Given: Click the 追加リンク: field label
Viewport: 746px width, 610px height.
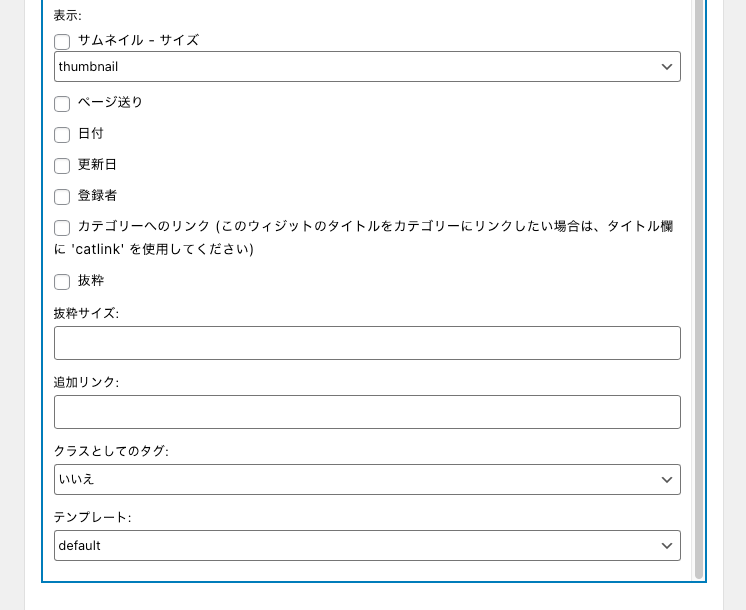Looking at the screenshot, I should [86, 383].
